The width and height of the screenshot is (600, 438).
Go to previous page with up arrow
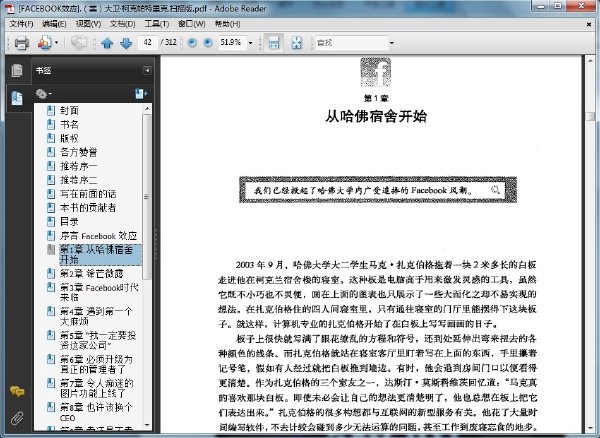click(107, 43)
